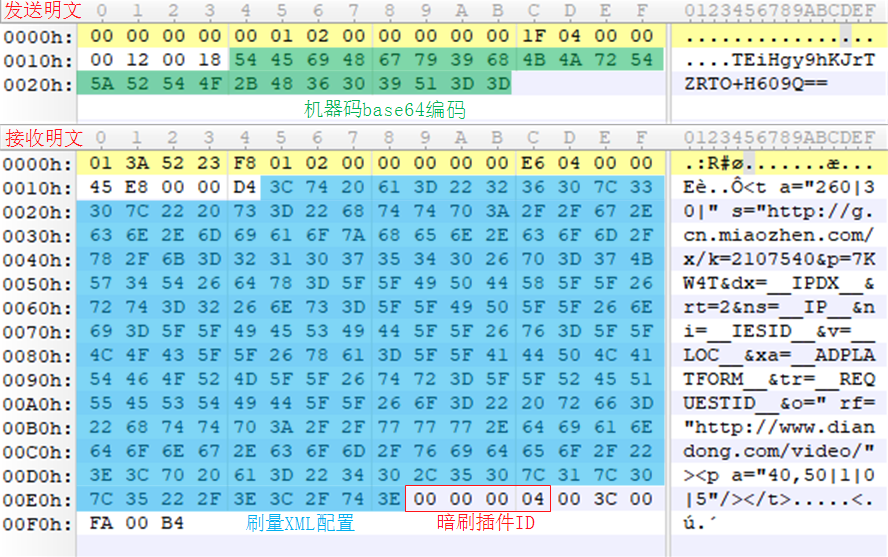Select byte B4 in the 00F0h row

pos(173,523)
